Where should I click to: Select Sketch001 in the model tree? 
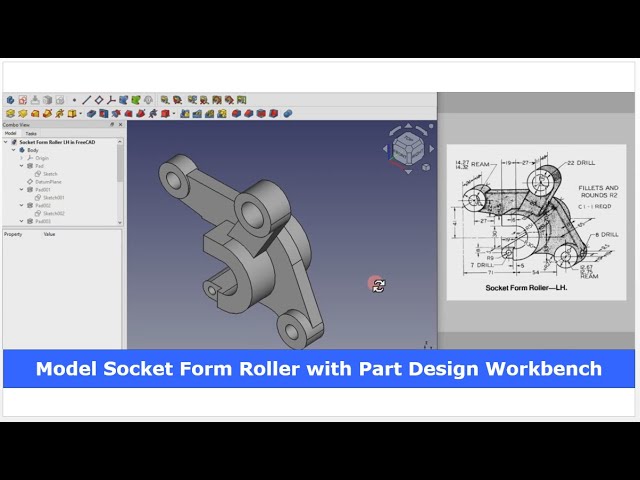(53, 197)
